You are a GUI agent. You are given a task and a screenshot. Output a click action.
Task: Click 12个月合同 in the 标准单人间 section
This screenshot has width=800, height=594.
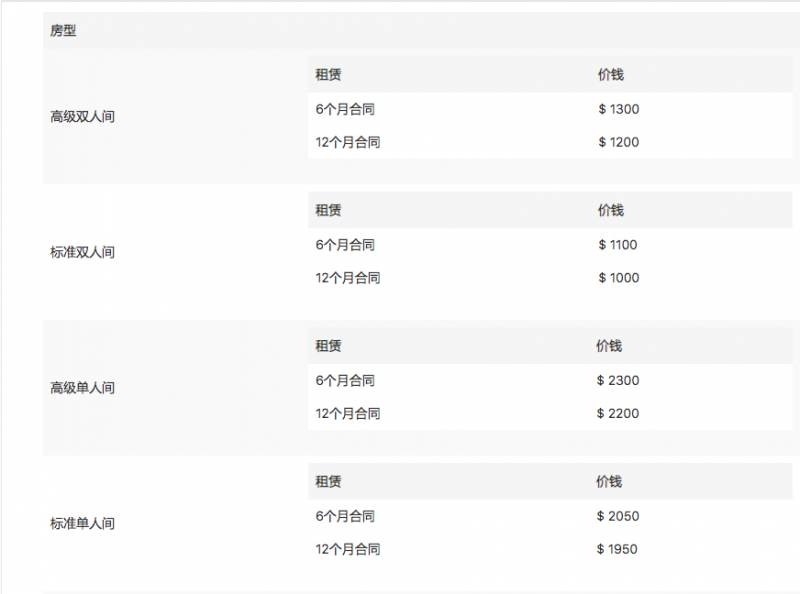[x=348, y=549]
